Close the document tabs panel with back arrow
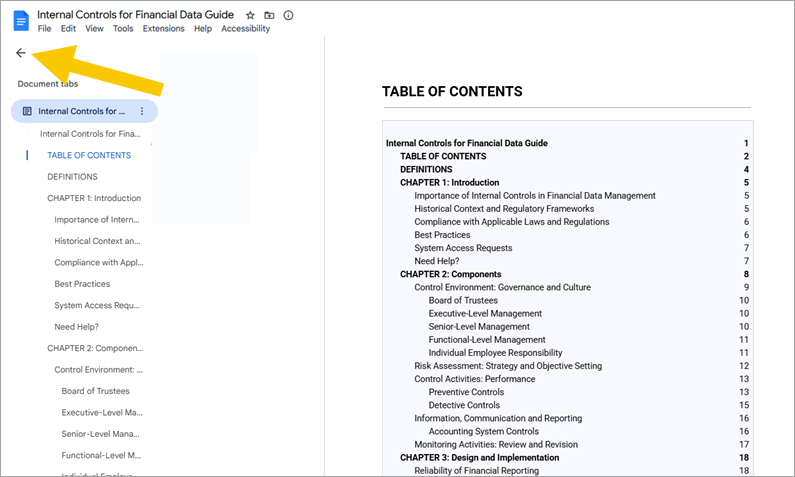The height and width of the screenshot is (477, 795). 21,53
